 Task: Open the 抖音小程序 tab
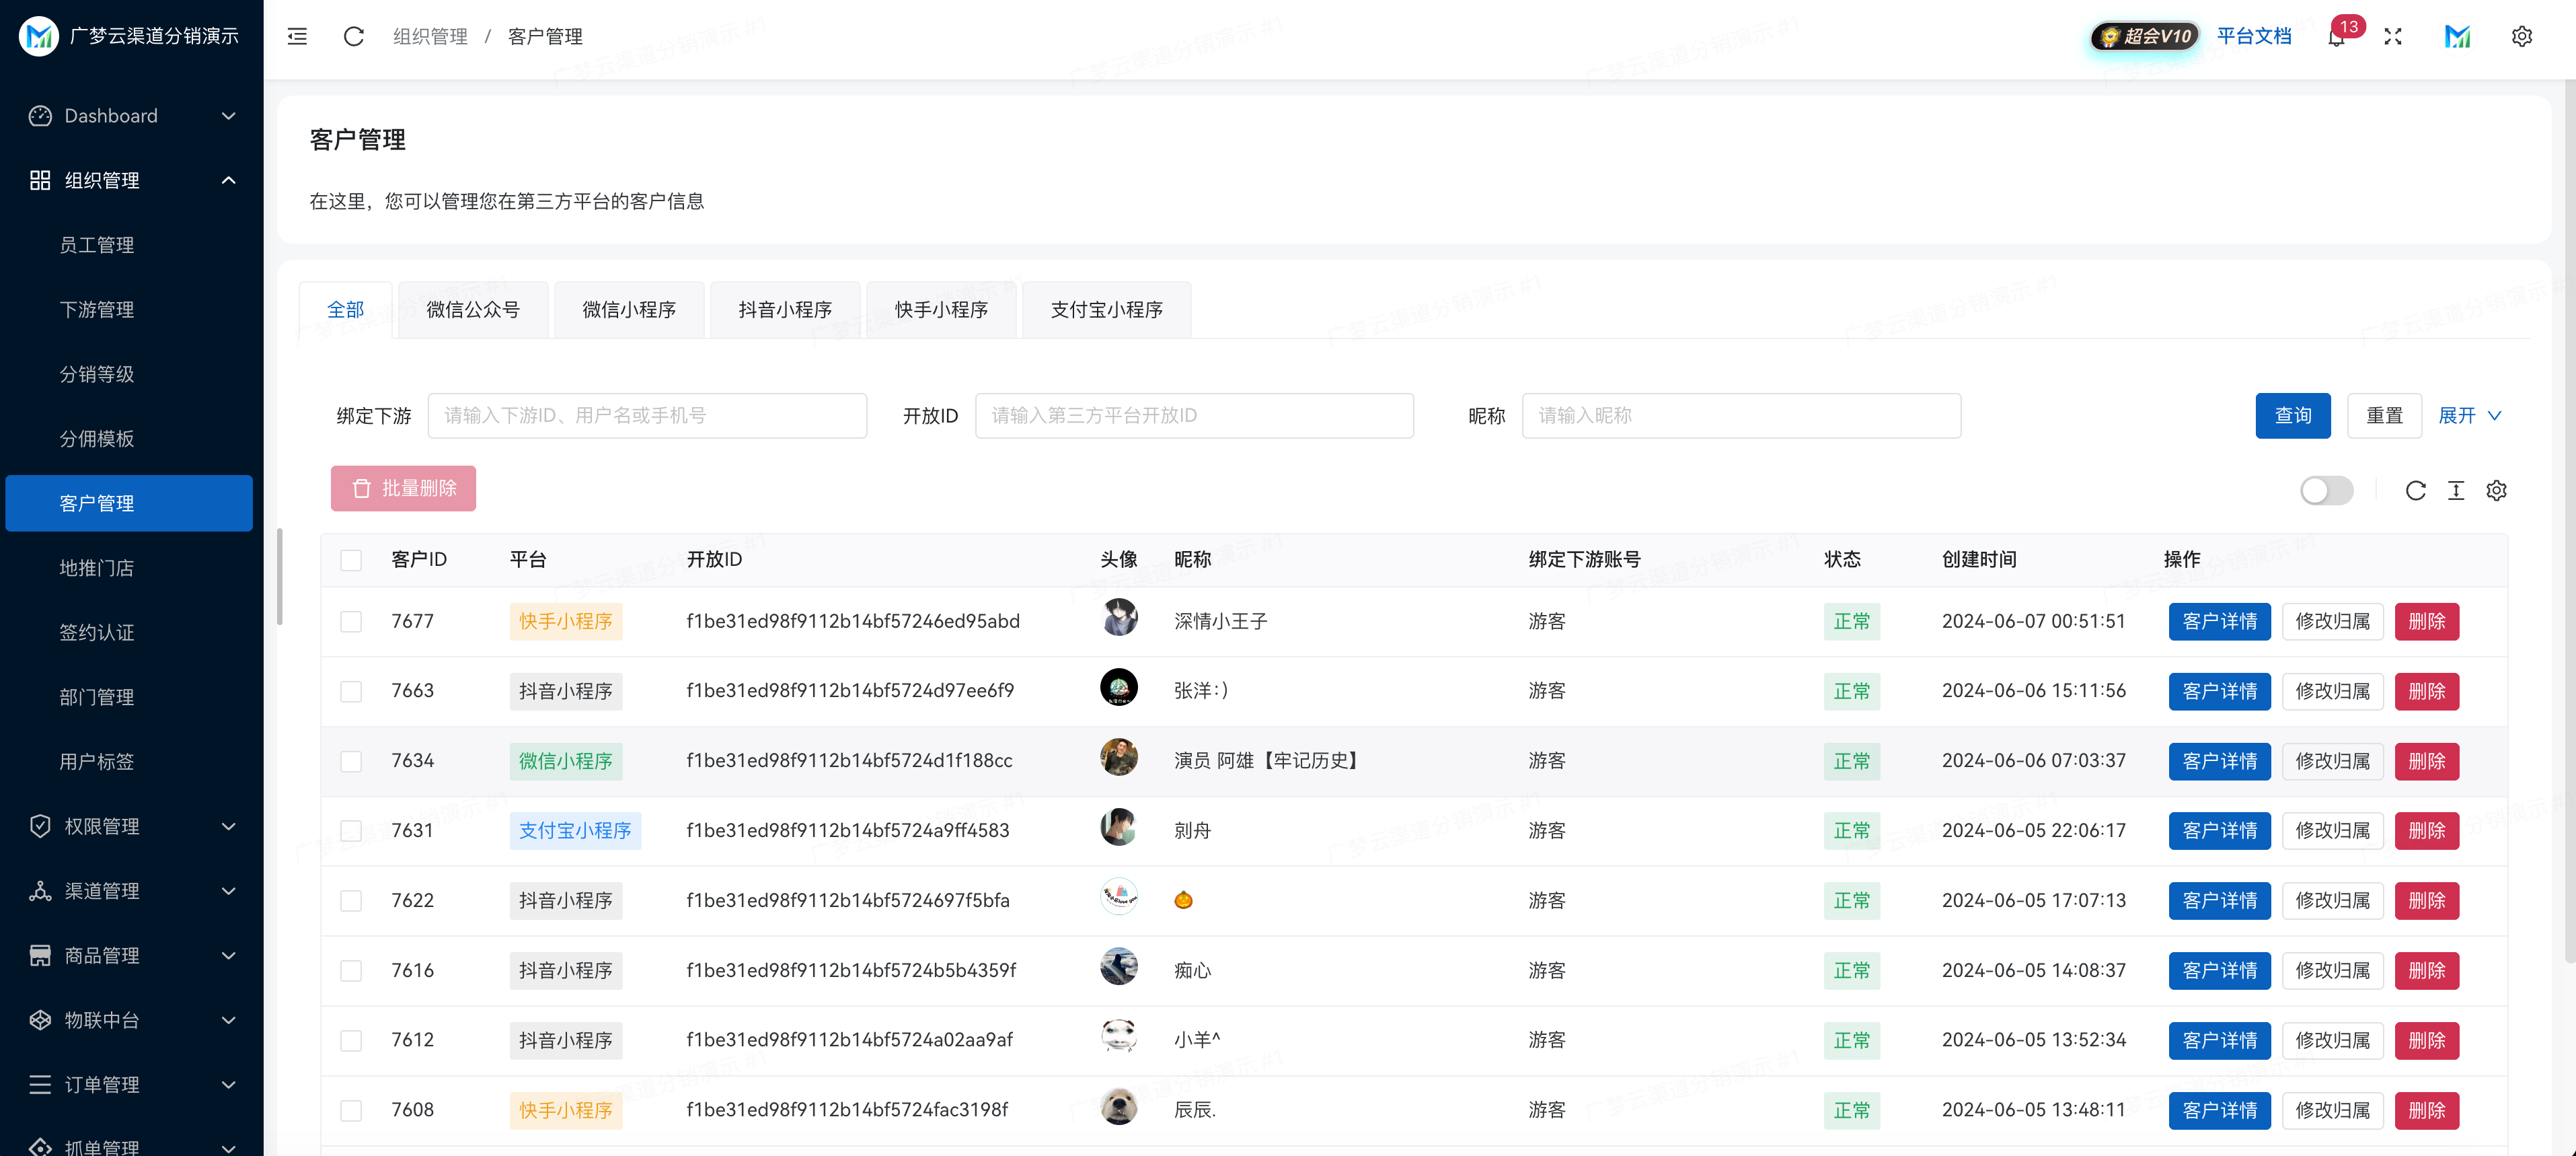(785, 310)
